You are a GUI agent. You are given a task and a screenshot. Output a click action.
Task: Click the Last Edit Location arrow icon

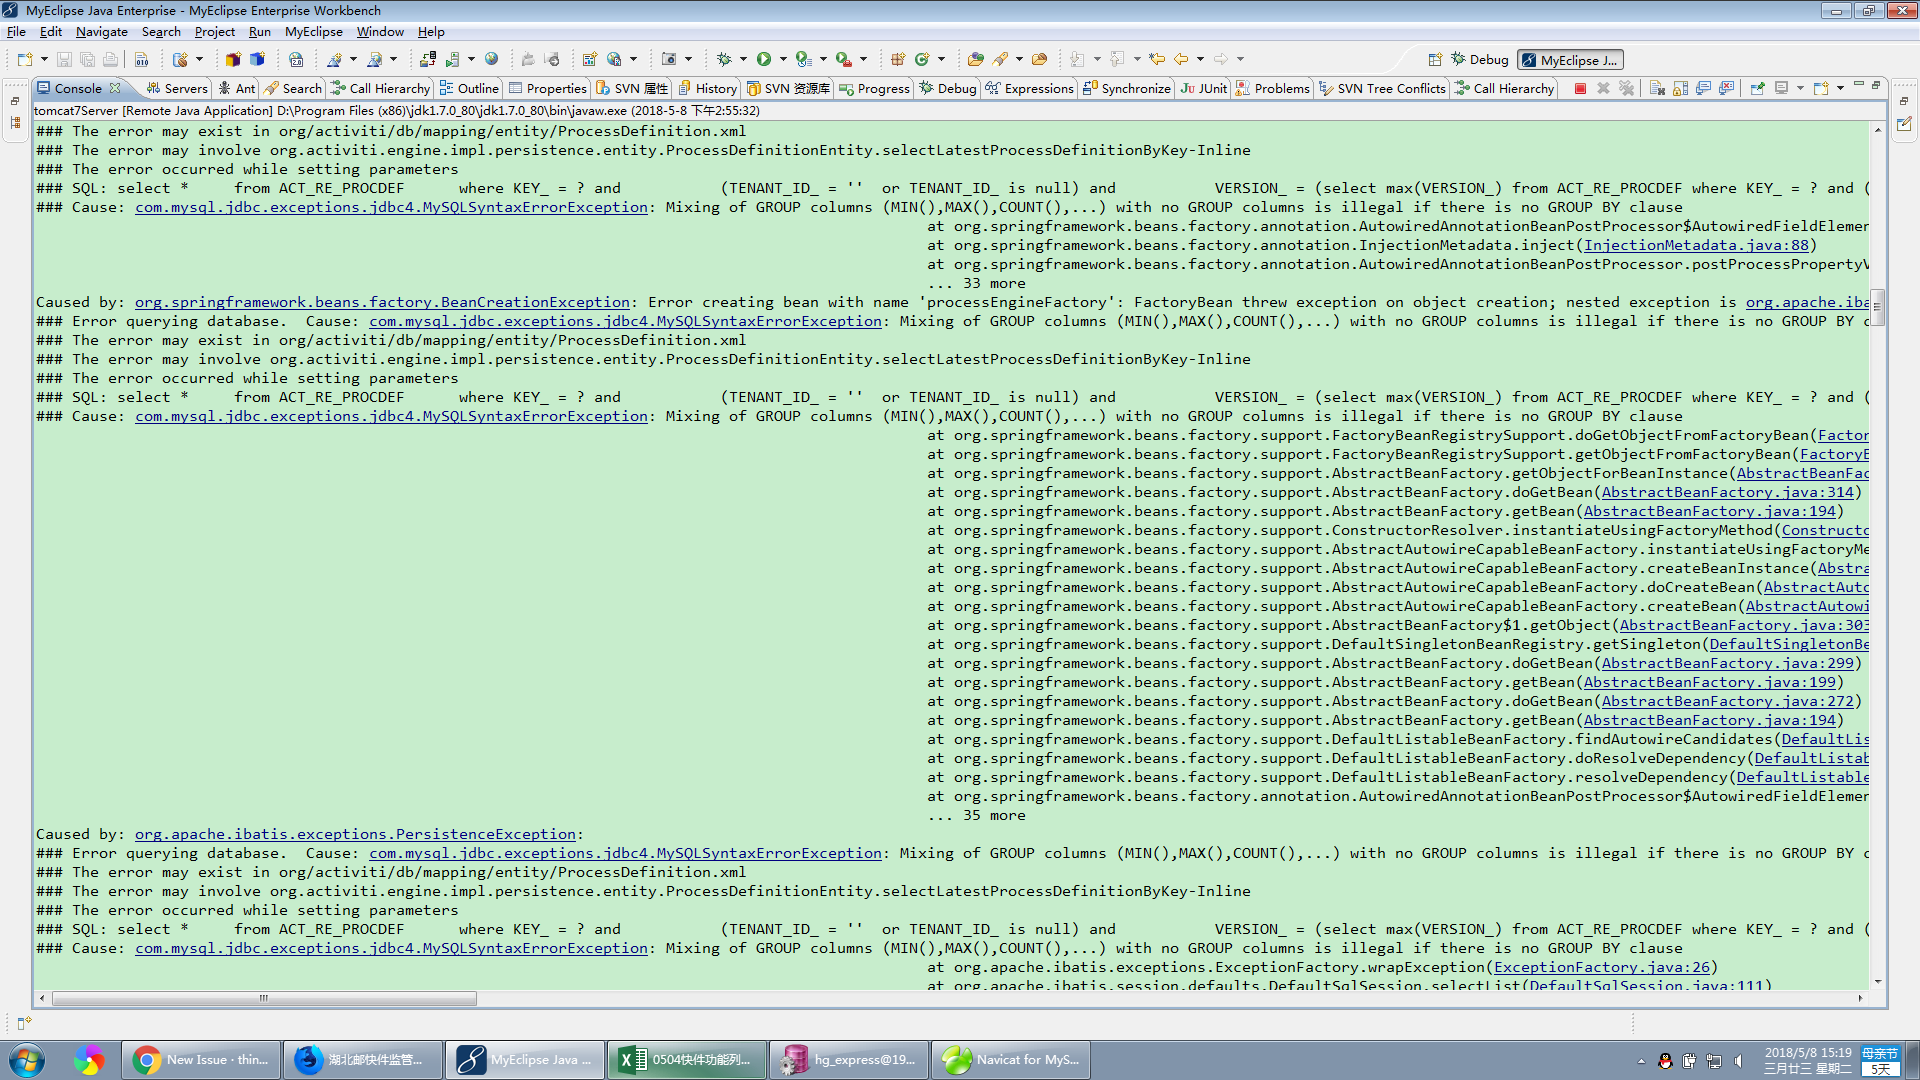click(x=1157, y=60)
